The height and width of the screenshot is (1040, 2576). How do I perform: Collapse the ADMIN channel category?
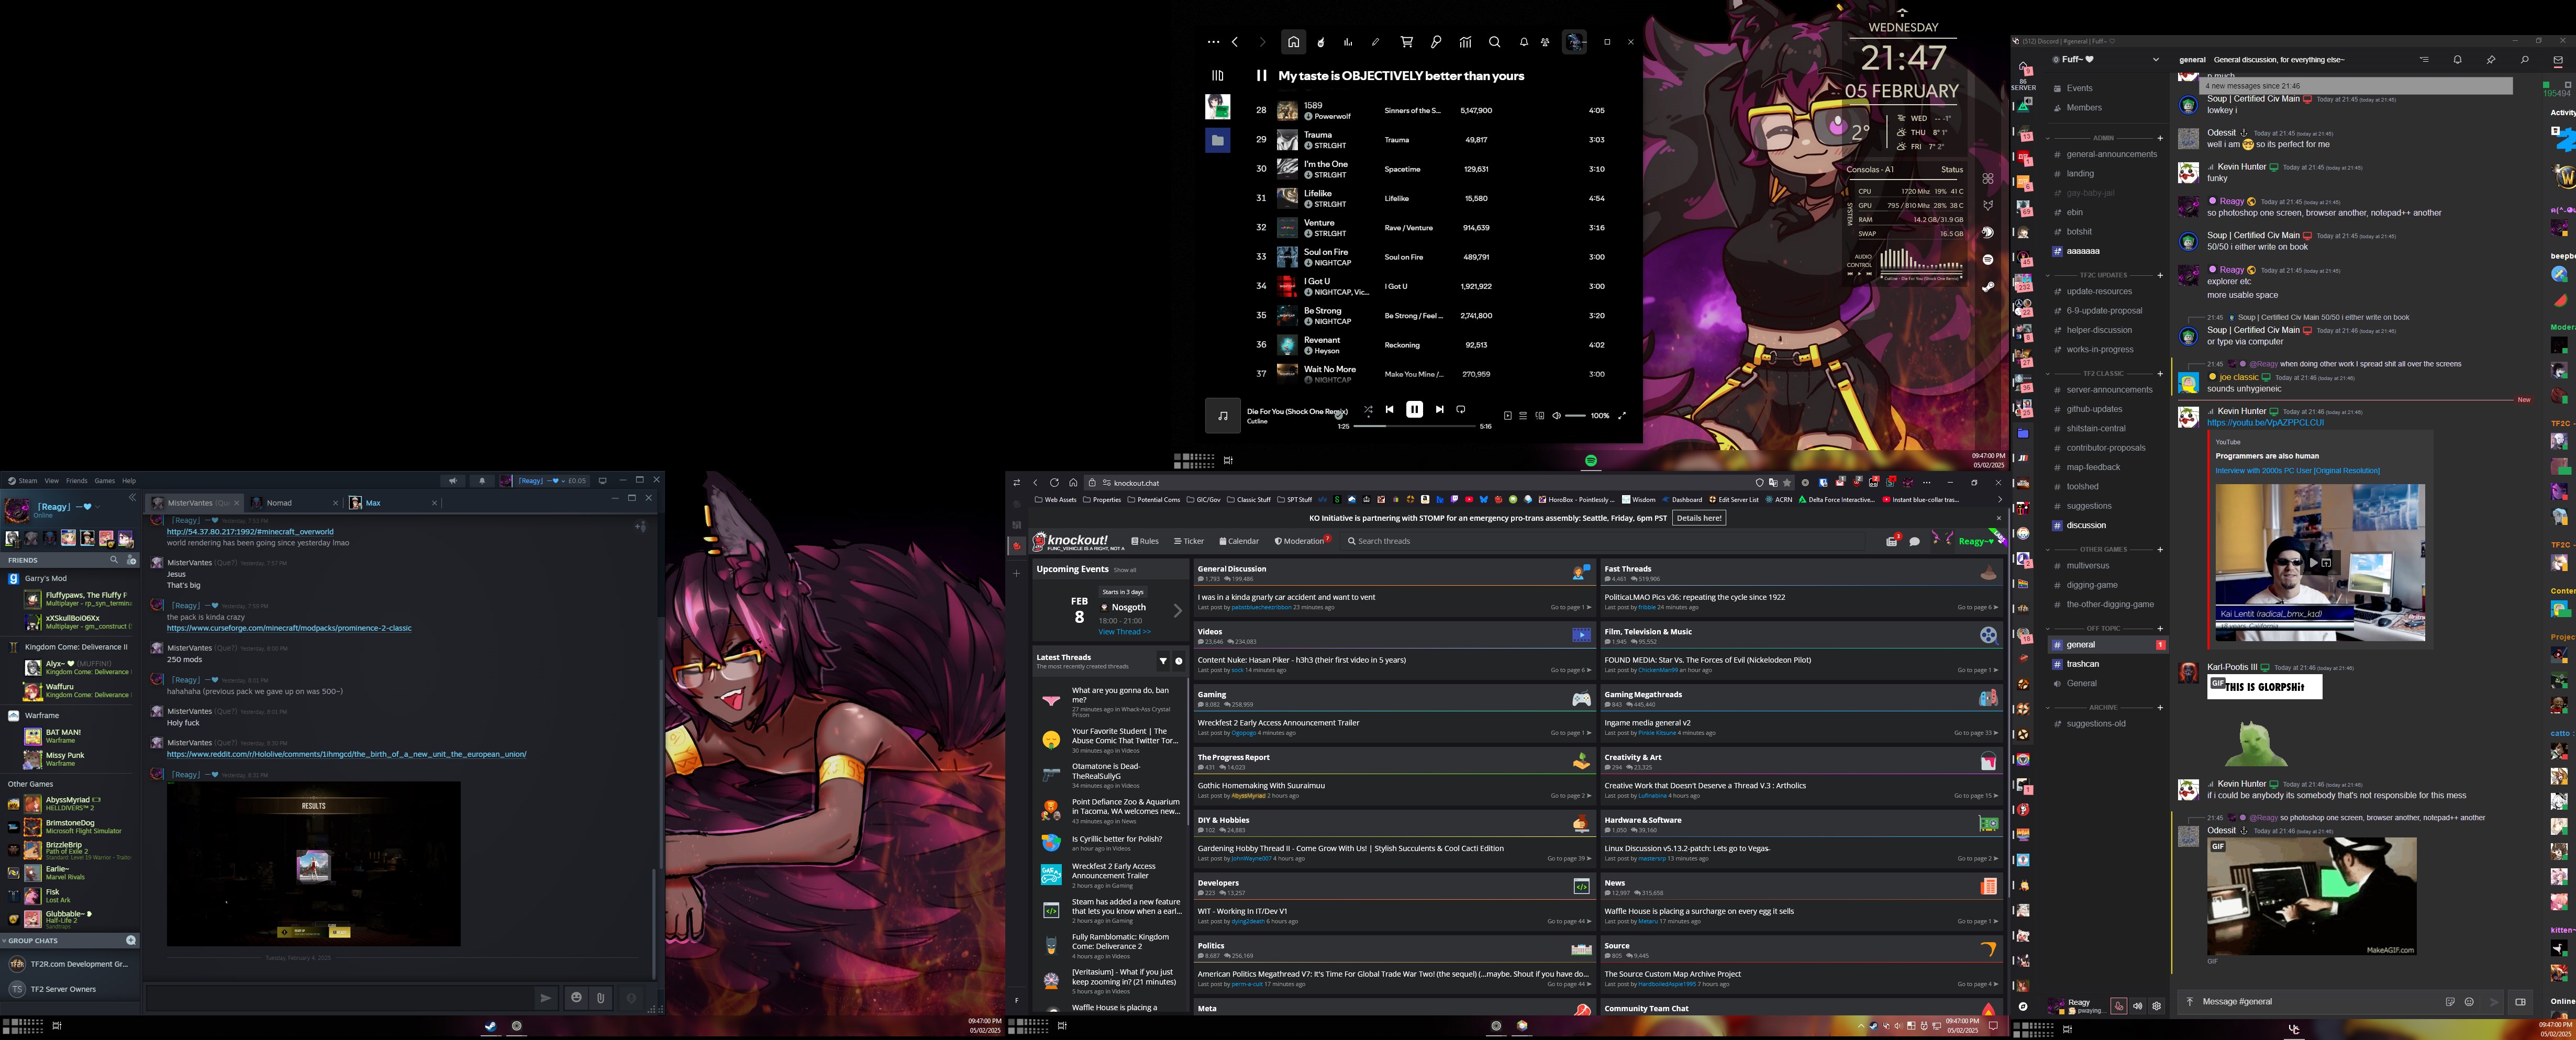2103,138
